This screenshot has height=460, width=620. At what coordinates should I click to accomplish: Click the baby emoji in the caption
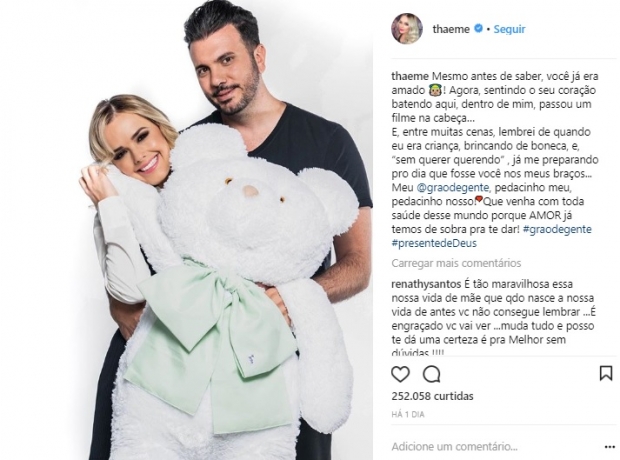point(434,90)
